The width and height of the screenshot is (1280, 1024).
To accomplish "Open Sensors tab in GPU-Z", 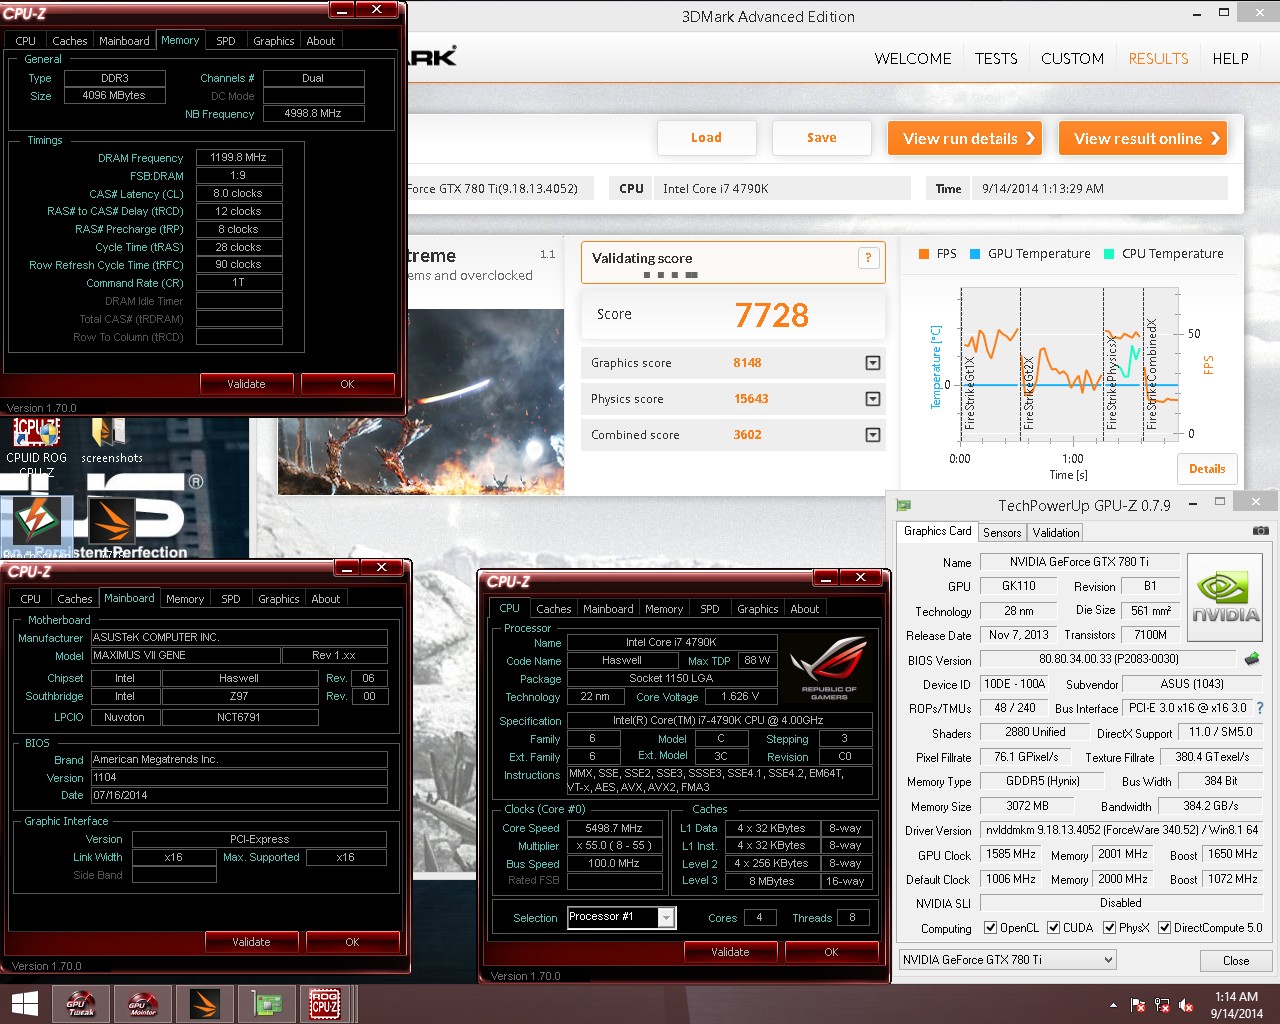I will coord(1002,533).
